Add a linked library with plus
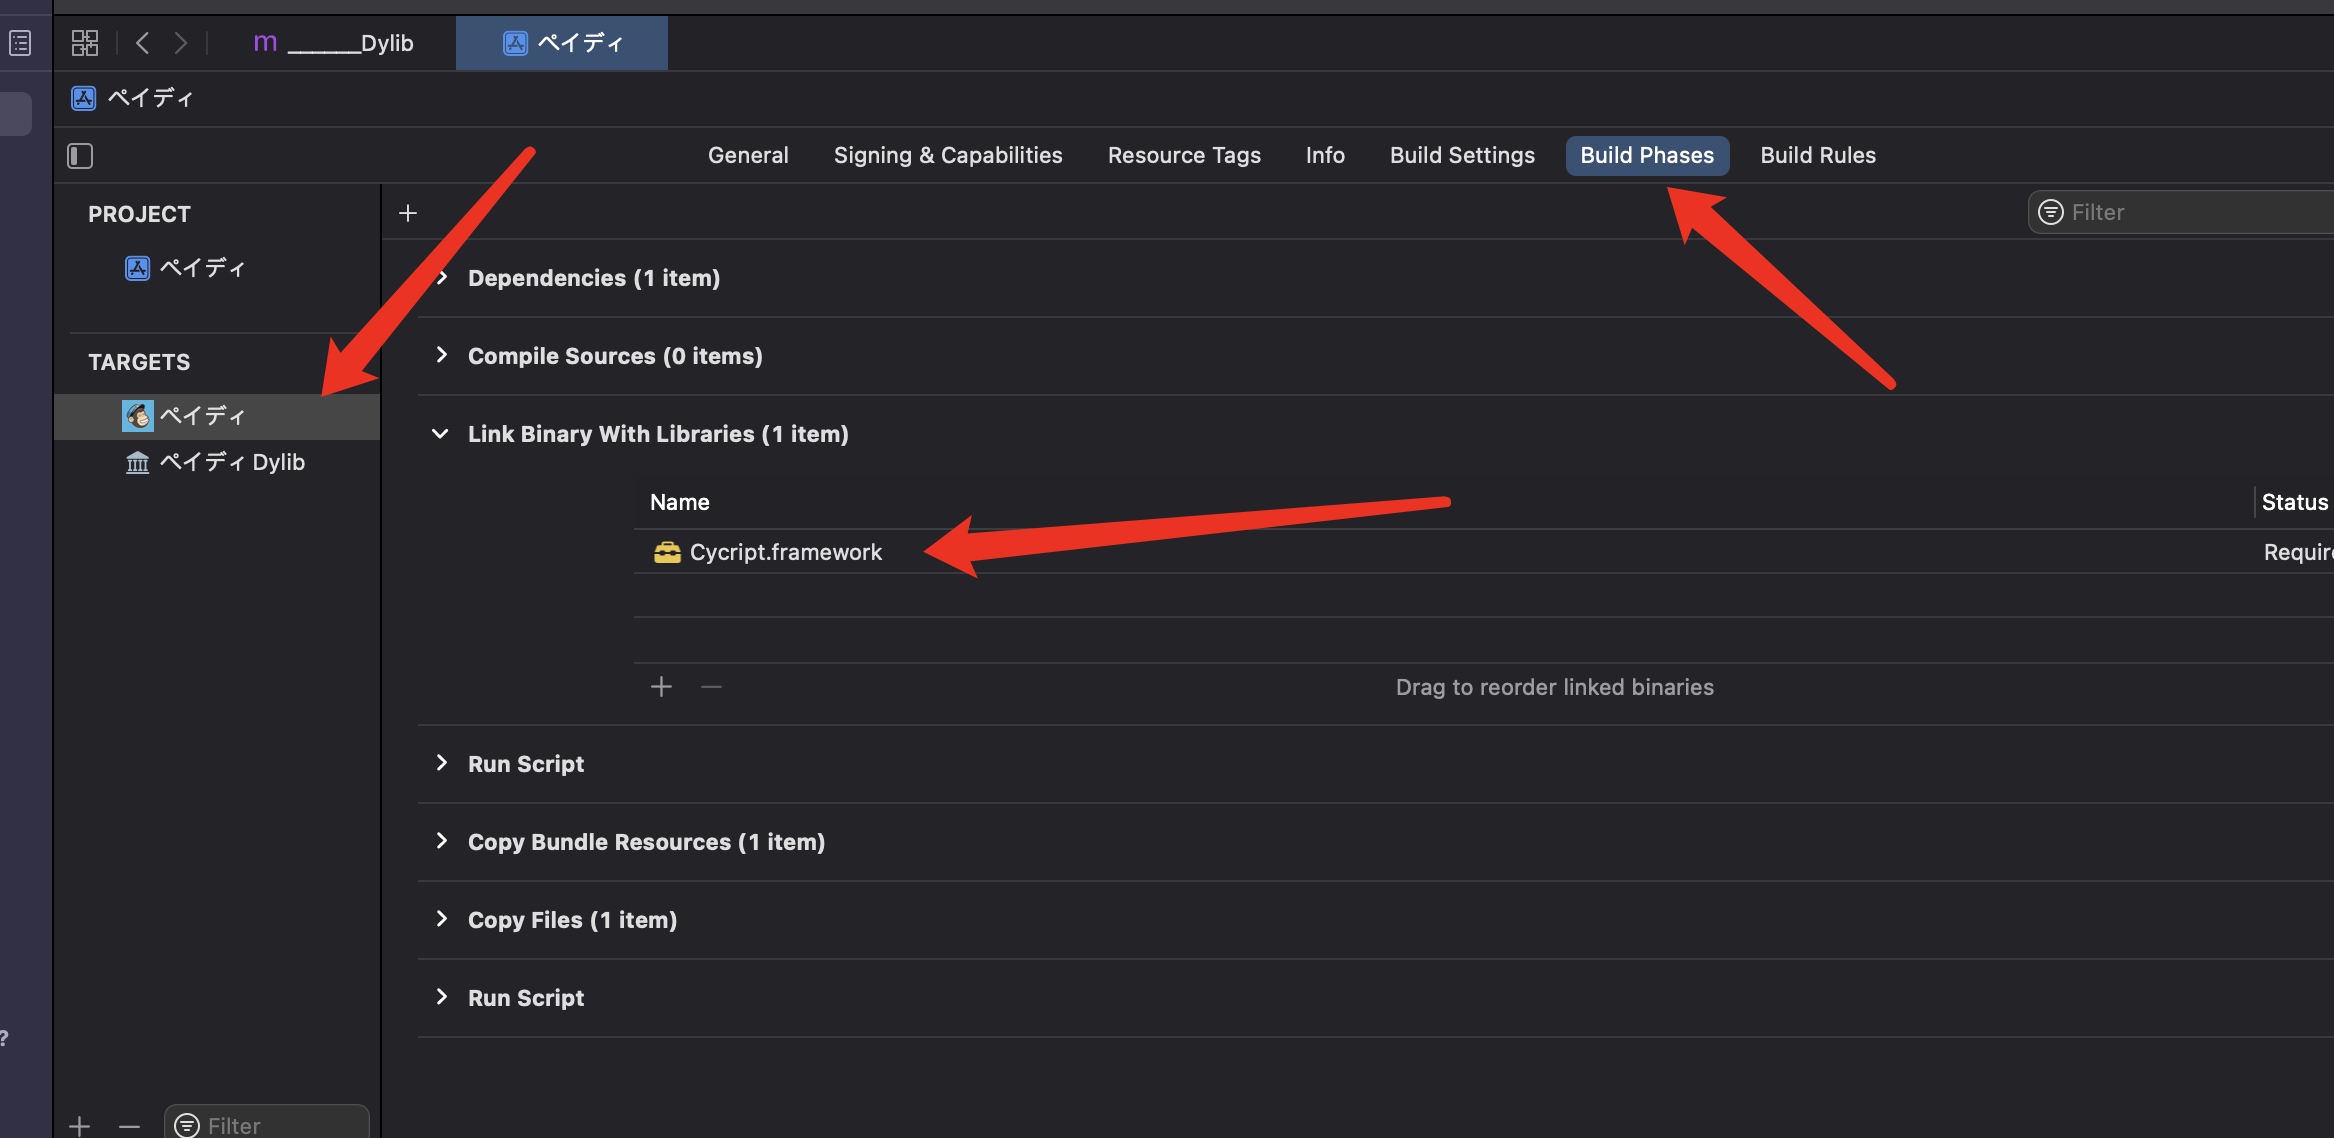The height and width of the screenshot is (1138, 2334). click(x=661, y=687)
